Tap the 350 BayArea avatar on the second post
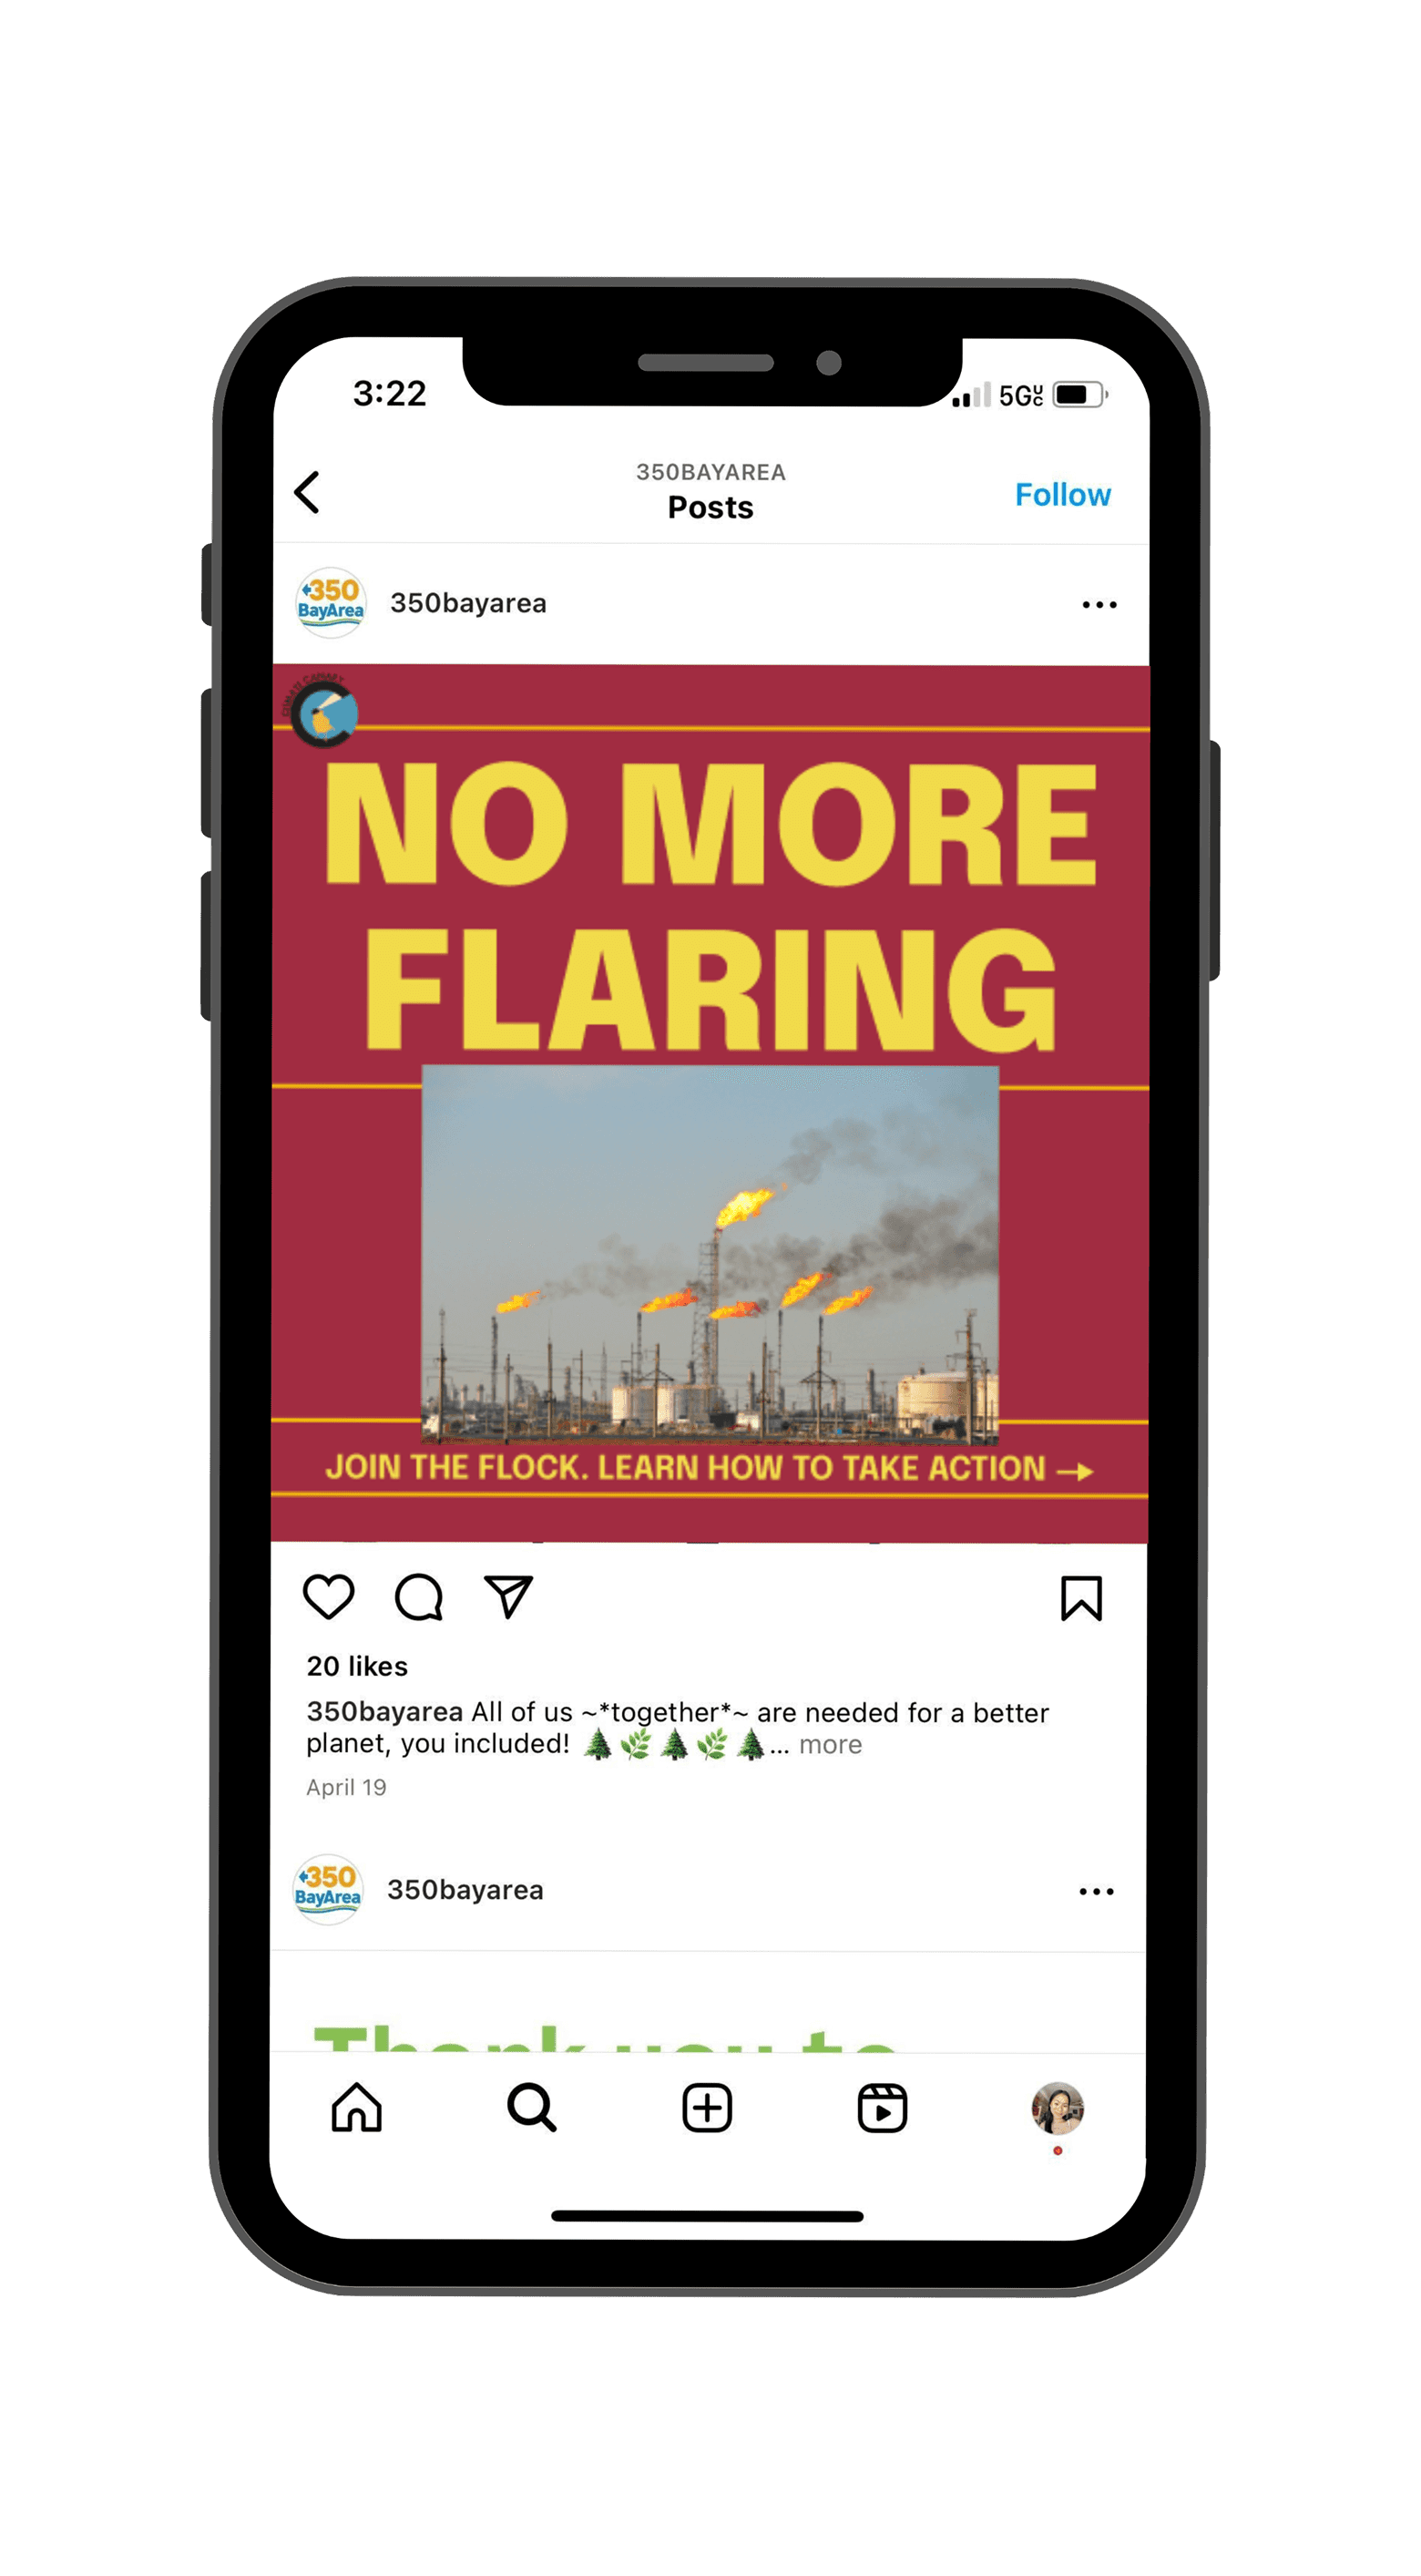Screen dimensions: 1421x2576 [x=327, y=1890]
